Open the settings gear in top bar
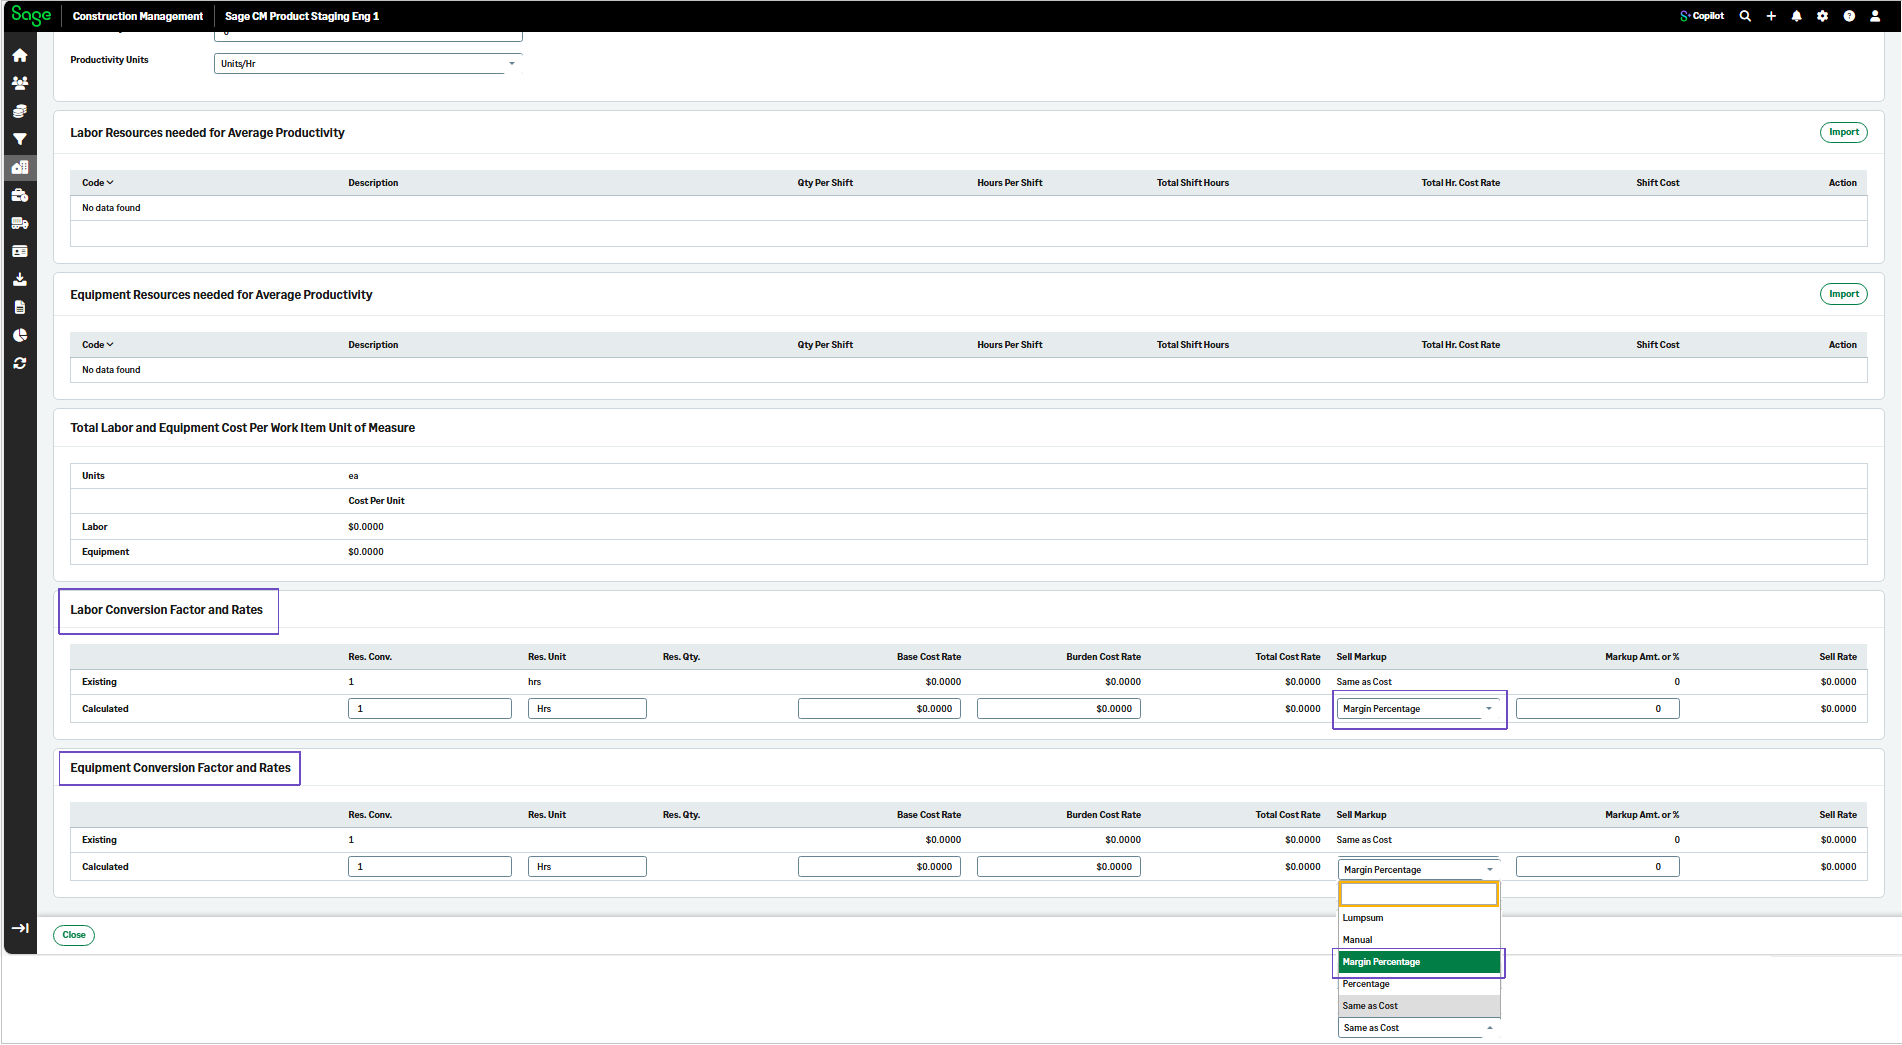1902x1045 pixels. point(1822,16)
